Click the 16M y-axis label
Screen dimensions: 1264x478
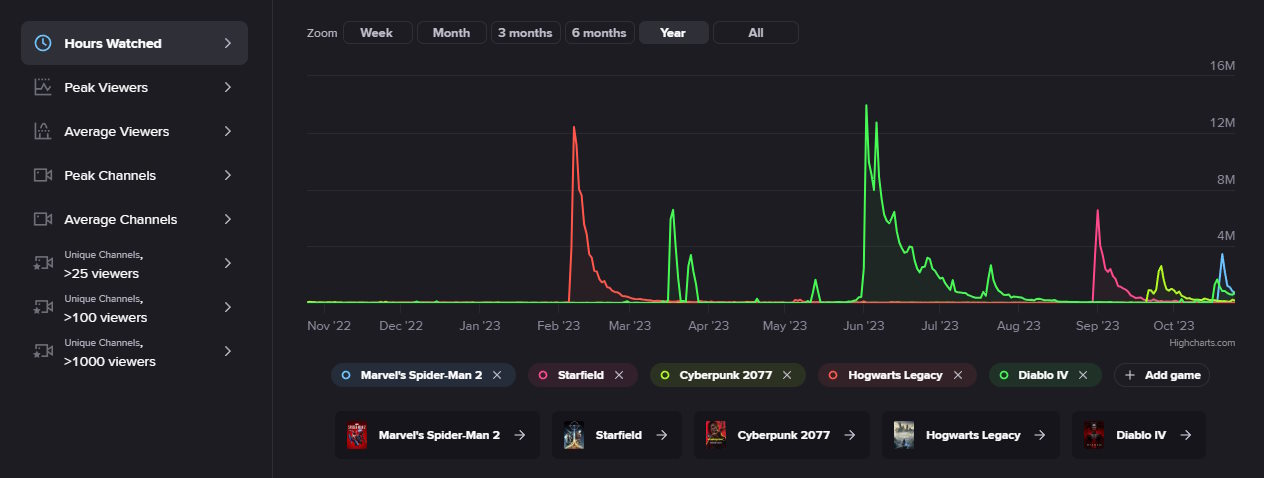pos(1223,66)
